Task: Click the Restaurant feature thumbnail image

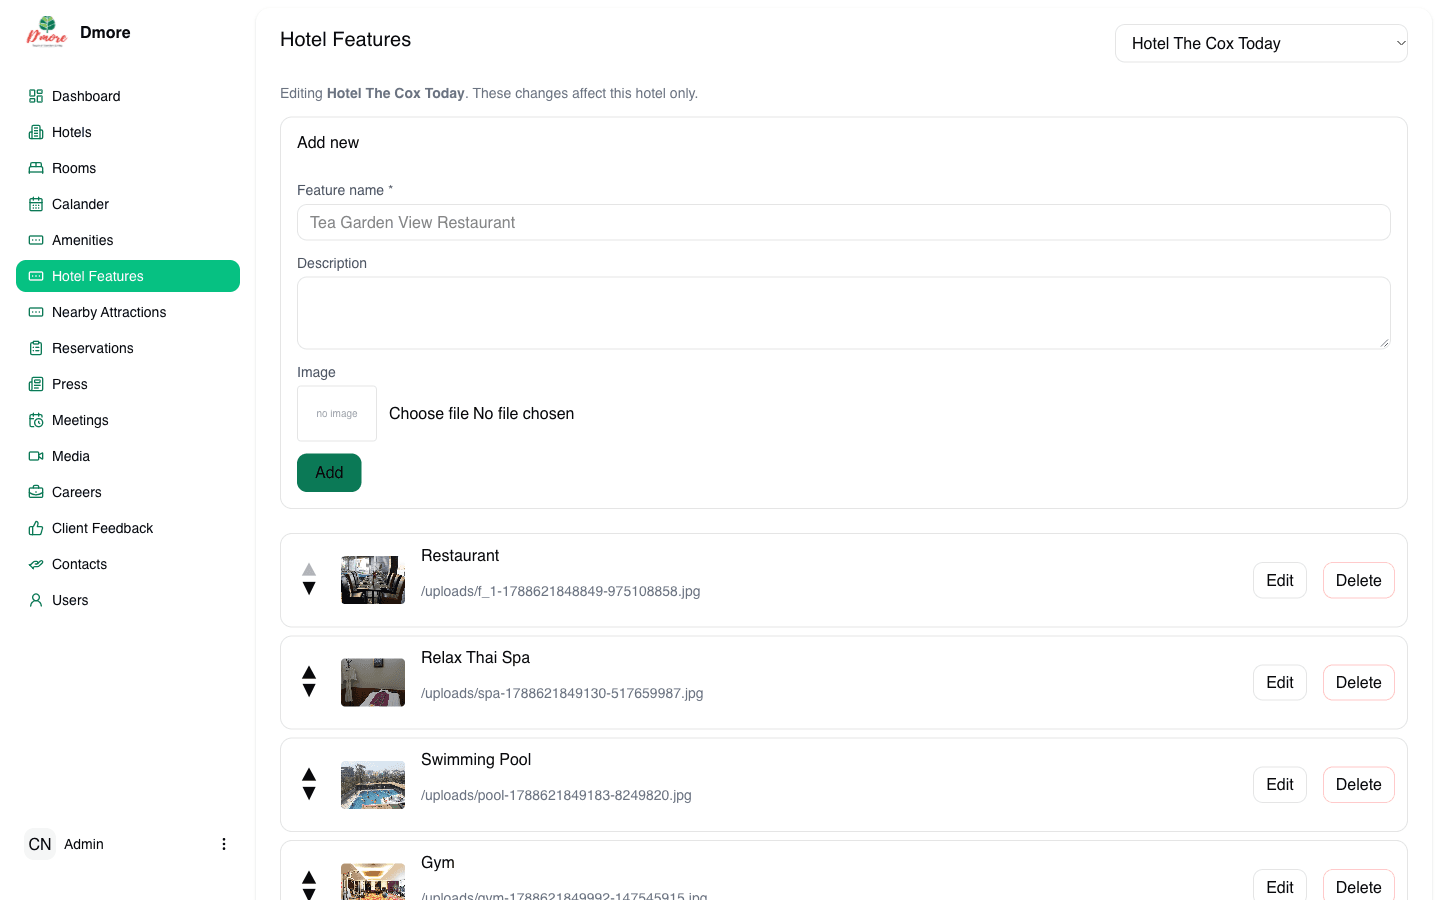Action: tap(373, 580)
